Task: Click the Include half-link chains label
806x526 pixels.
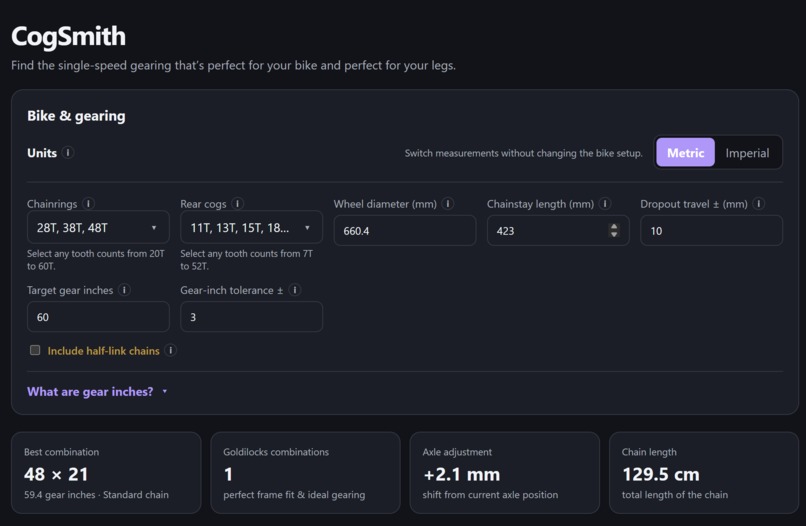Action: [x=103, y=351]
